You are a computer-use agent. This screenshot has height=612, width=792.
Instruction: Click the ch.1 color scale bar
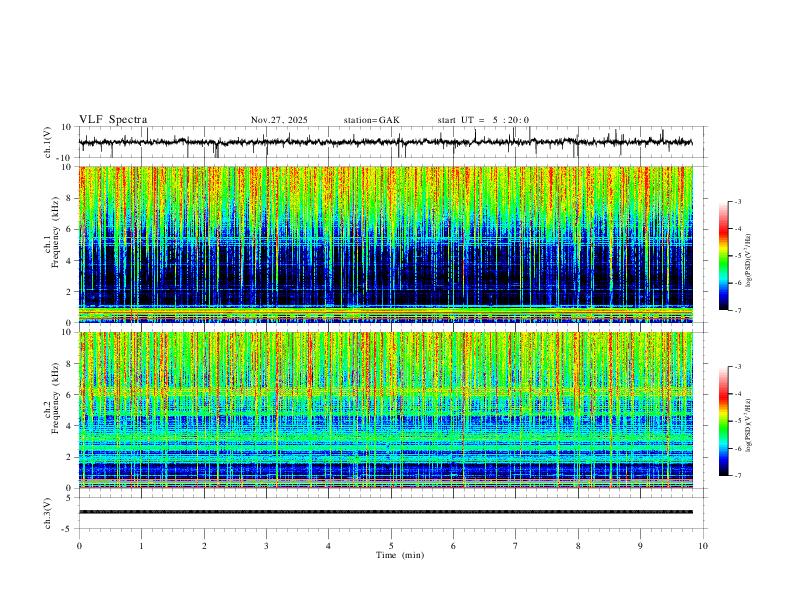coord(724,256)
